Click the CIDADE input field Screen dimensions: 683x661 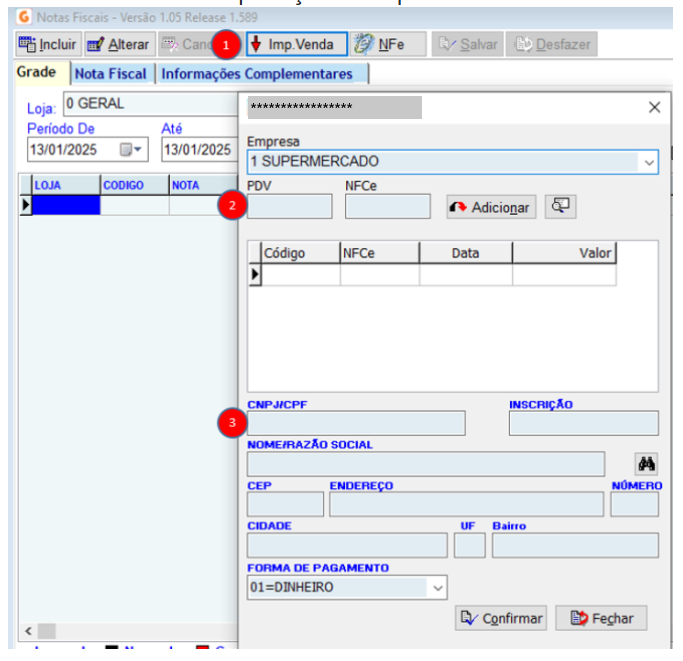(x=347, y=546)
